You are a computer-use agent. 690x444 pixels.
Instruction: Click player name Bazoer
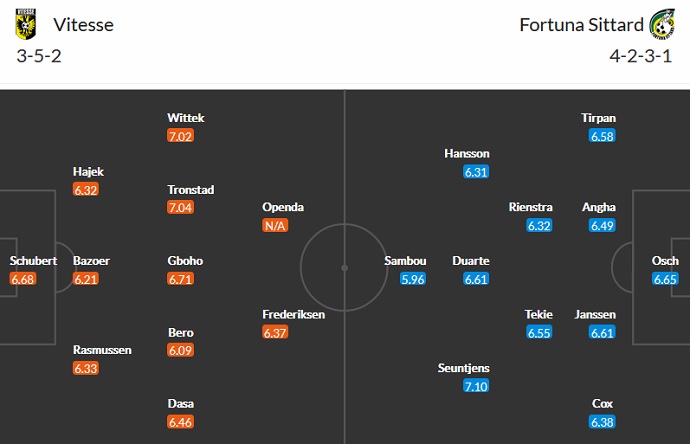(x=91, y=261)
